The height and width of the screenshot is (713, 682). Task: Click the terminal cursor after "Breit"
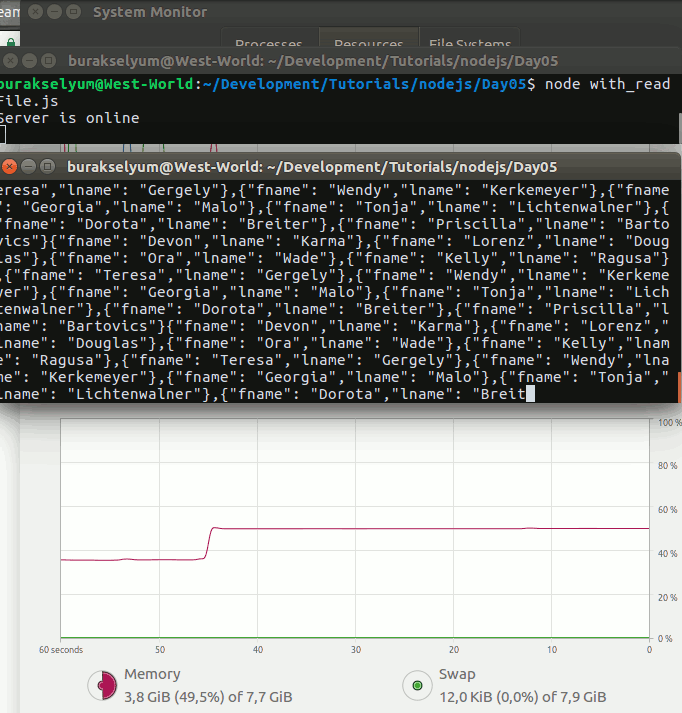click(x=531, y=394)
